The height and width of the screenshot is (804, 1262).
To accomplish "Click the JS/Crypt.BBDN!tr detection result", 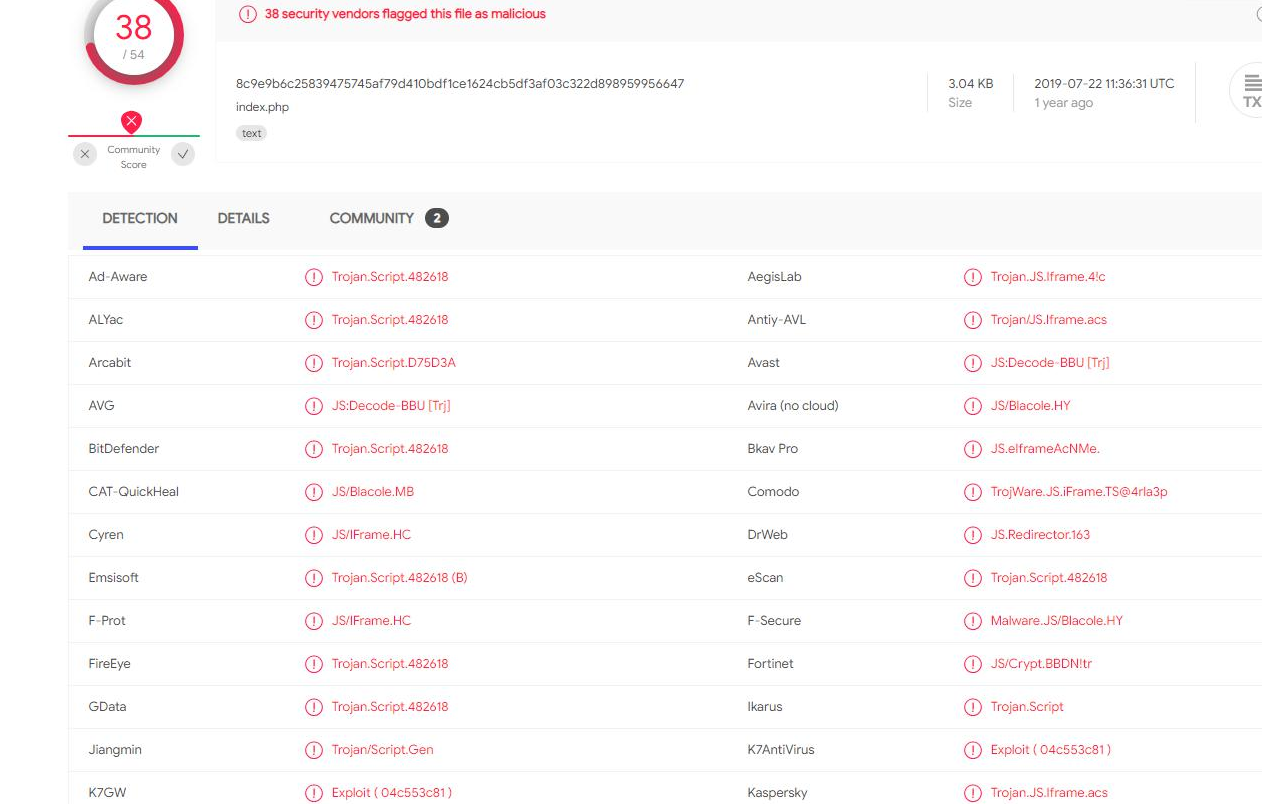I will (x=1042, y=664).
